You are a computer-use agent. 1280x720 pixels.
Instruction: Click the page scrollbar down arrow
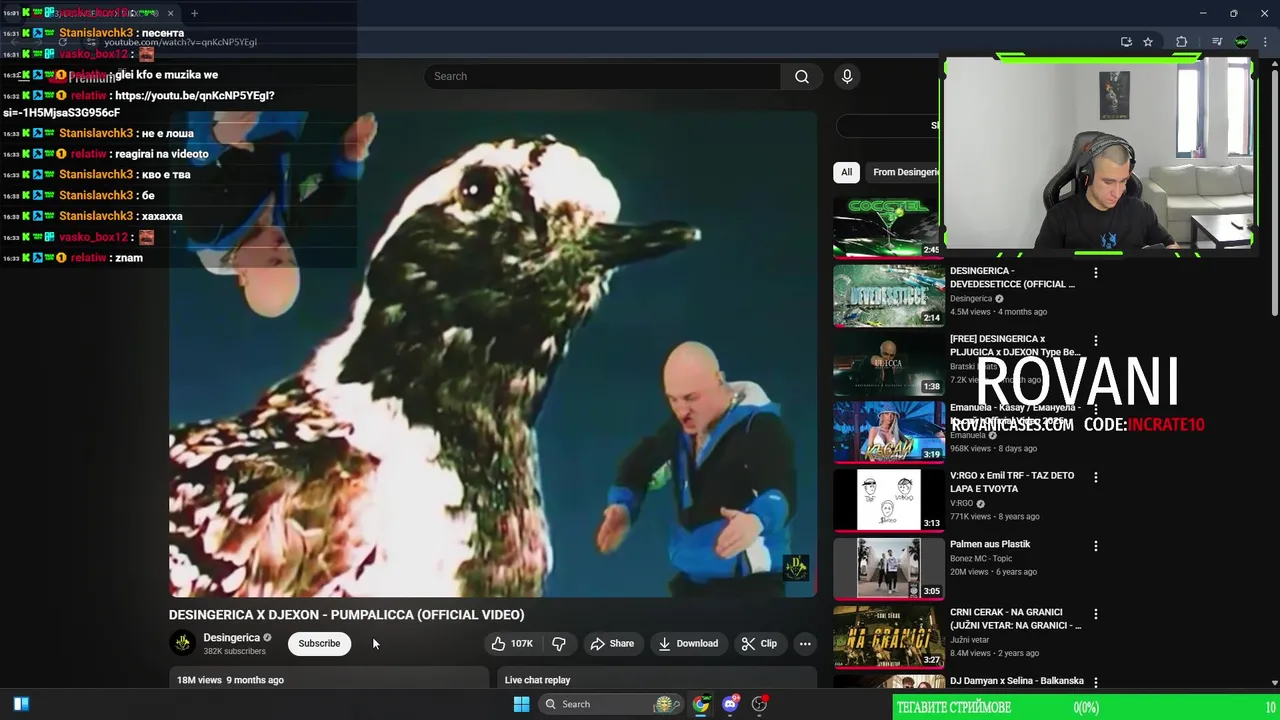1274,682
